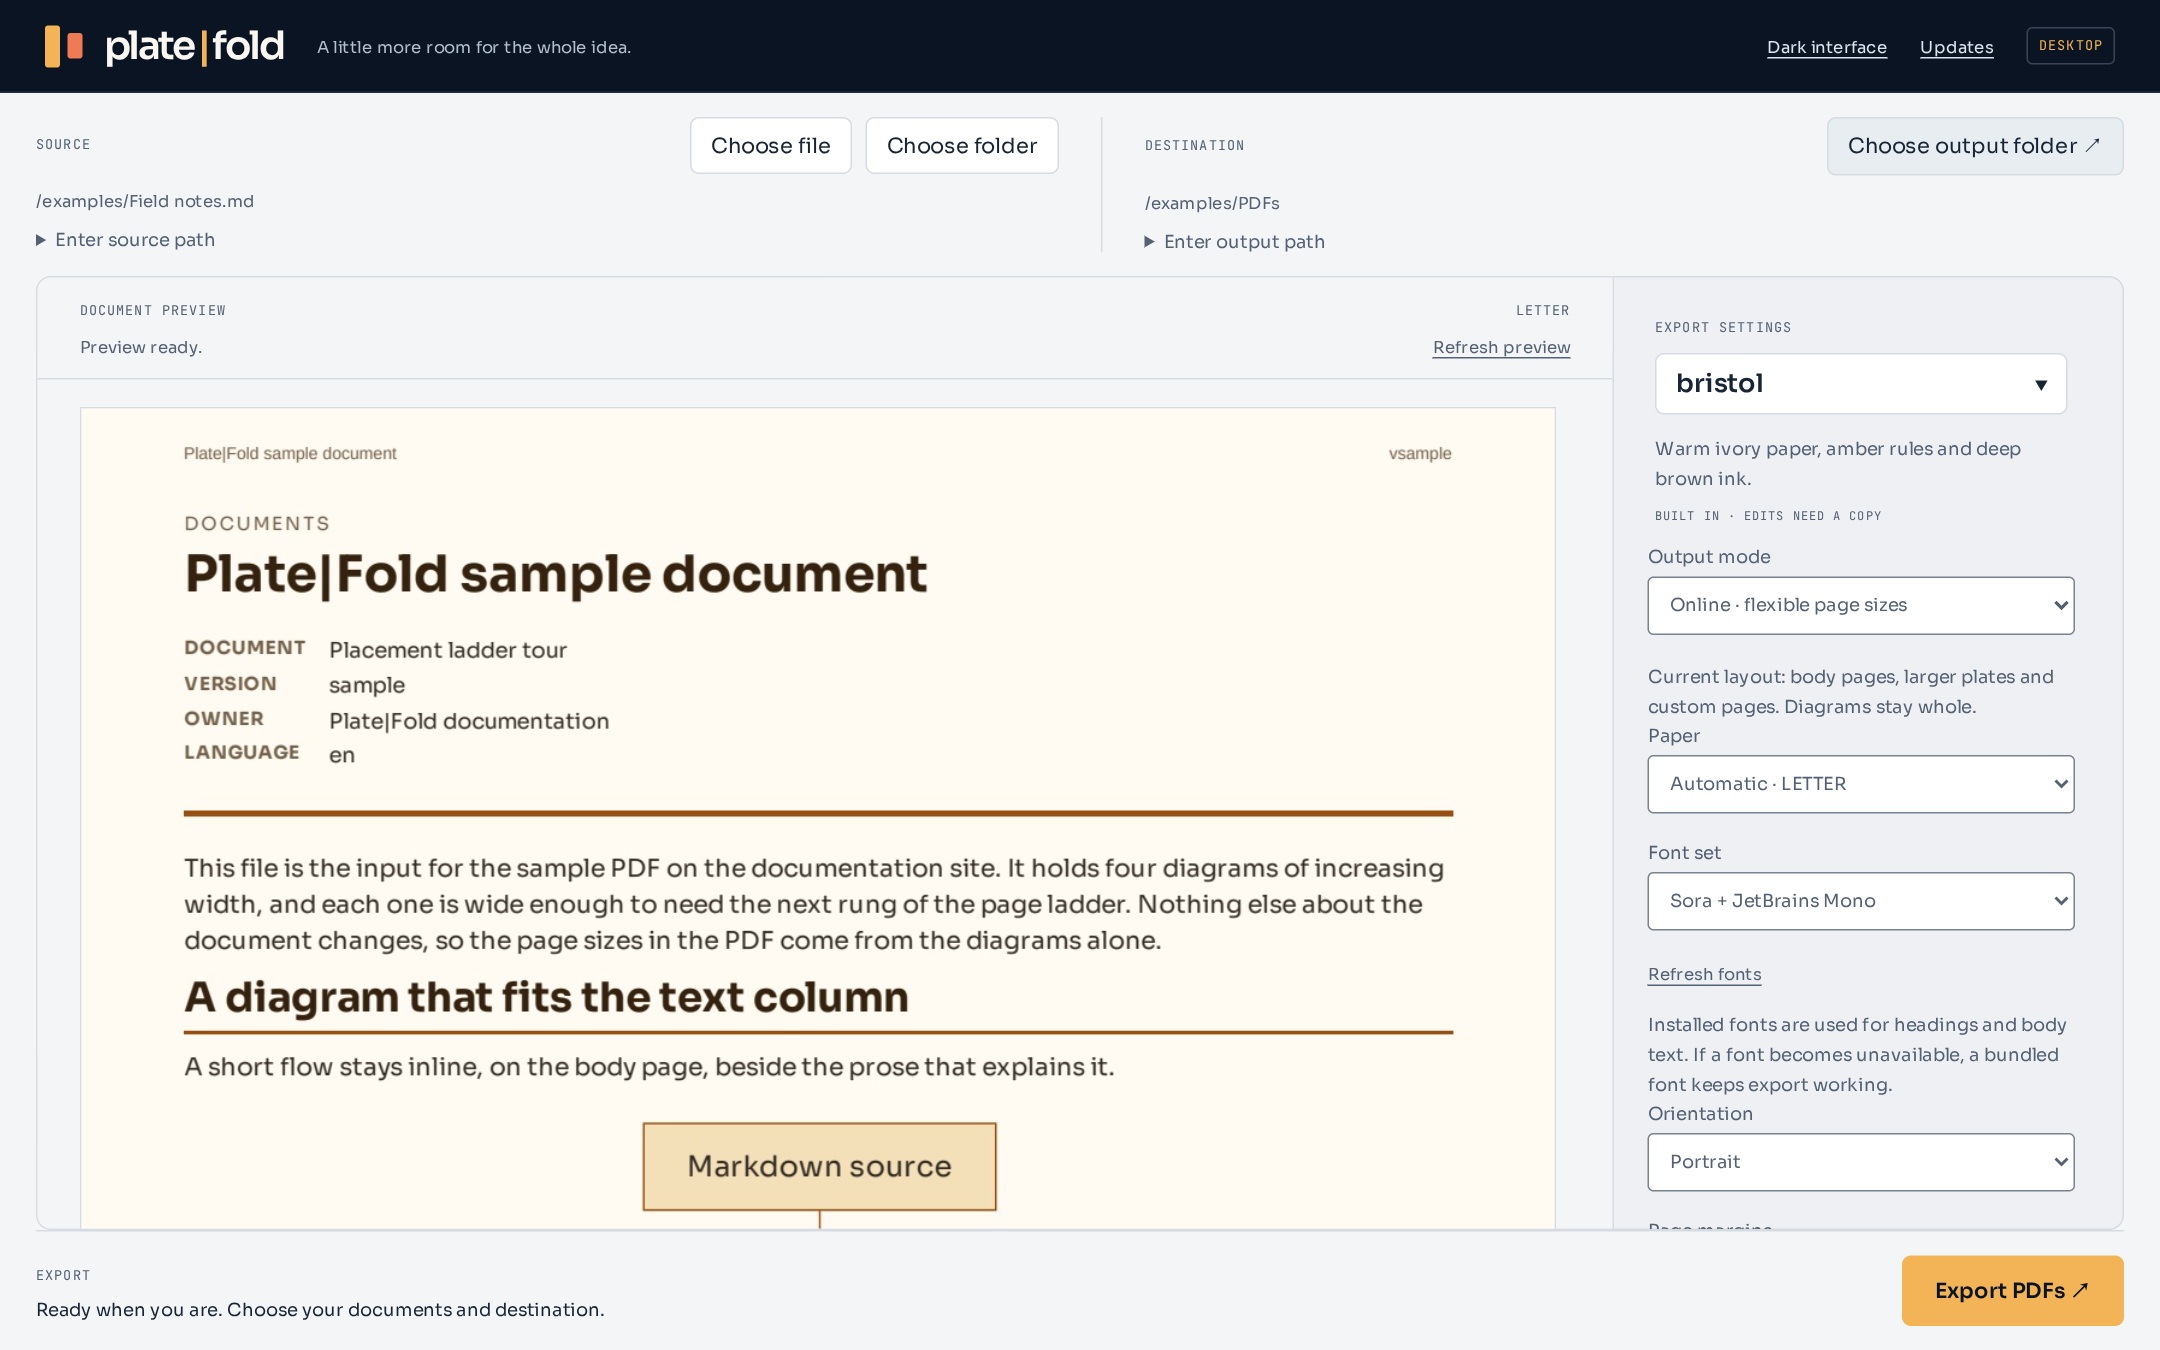Click the Refresh preview link
Viewport: 2160px width, 1350px height.
(x=1501, y=347)
